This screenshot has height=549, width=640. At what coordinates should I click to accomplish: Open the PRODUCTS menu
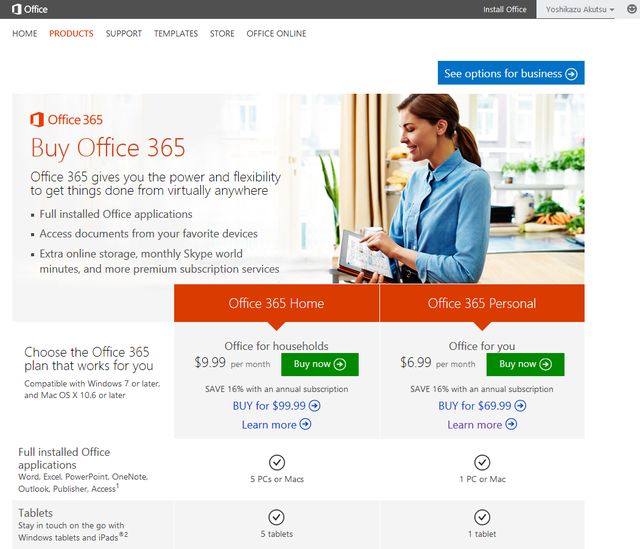tap(71, 33)
